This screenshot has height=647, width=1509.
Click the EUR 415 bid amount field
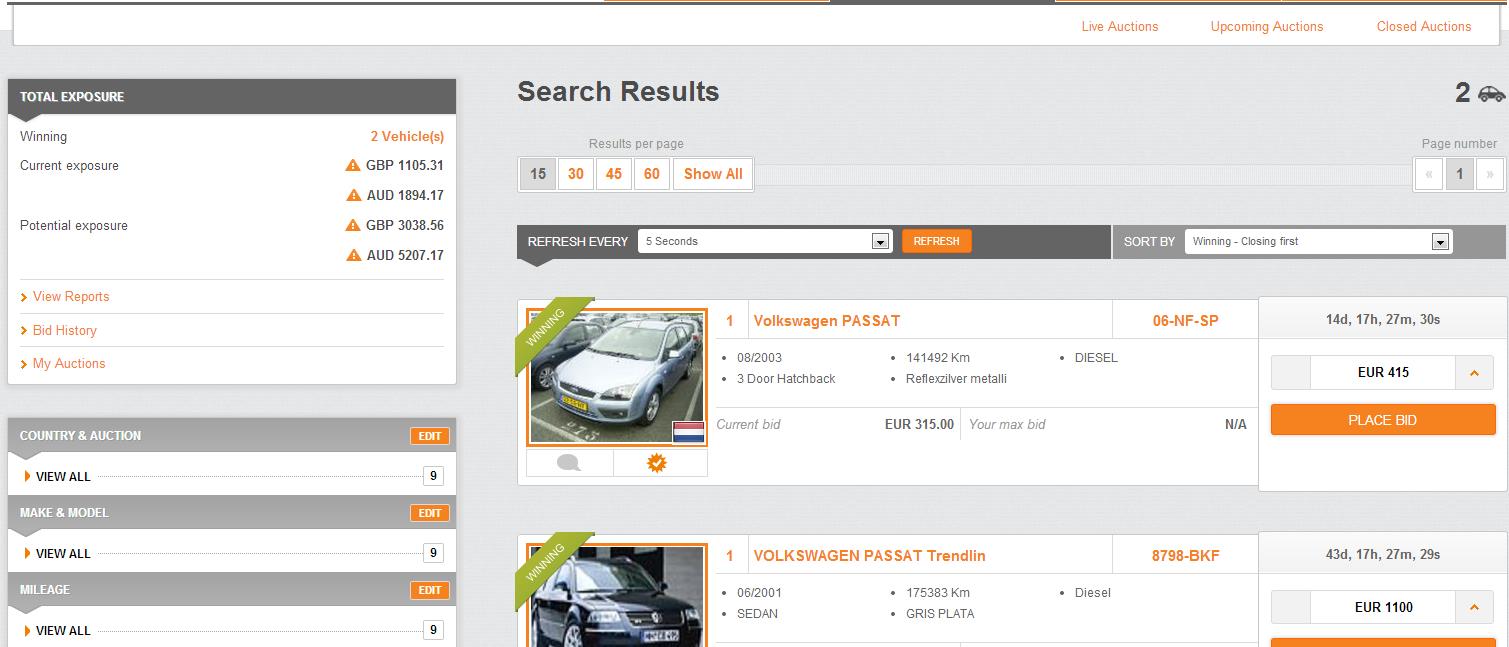[1383, 373]
